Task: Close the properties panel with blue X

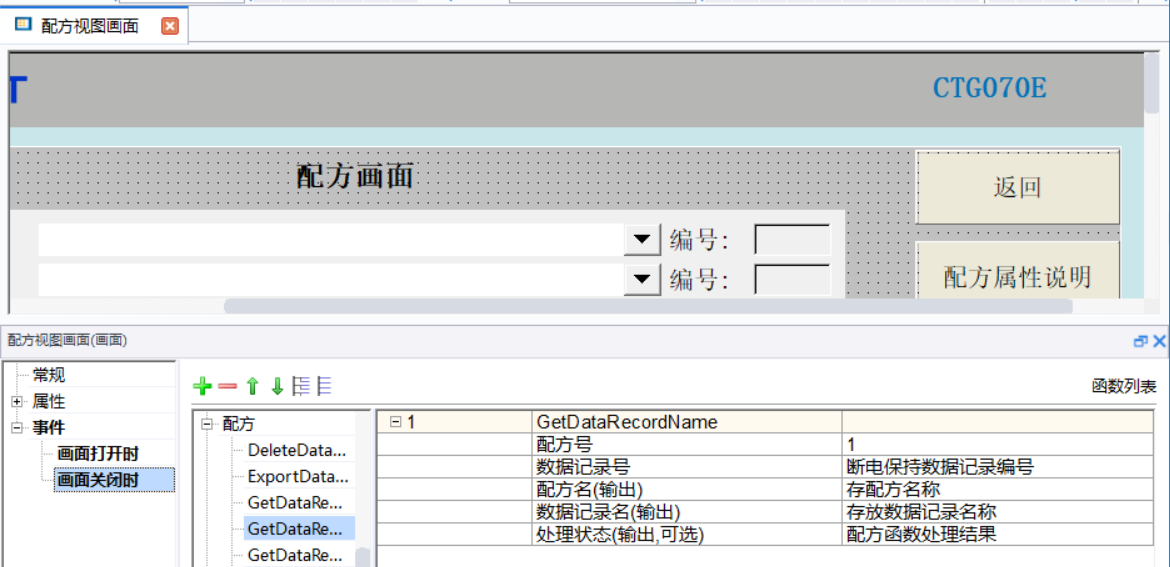Action: coord(1159,341)
